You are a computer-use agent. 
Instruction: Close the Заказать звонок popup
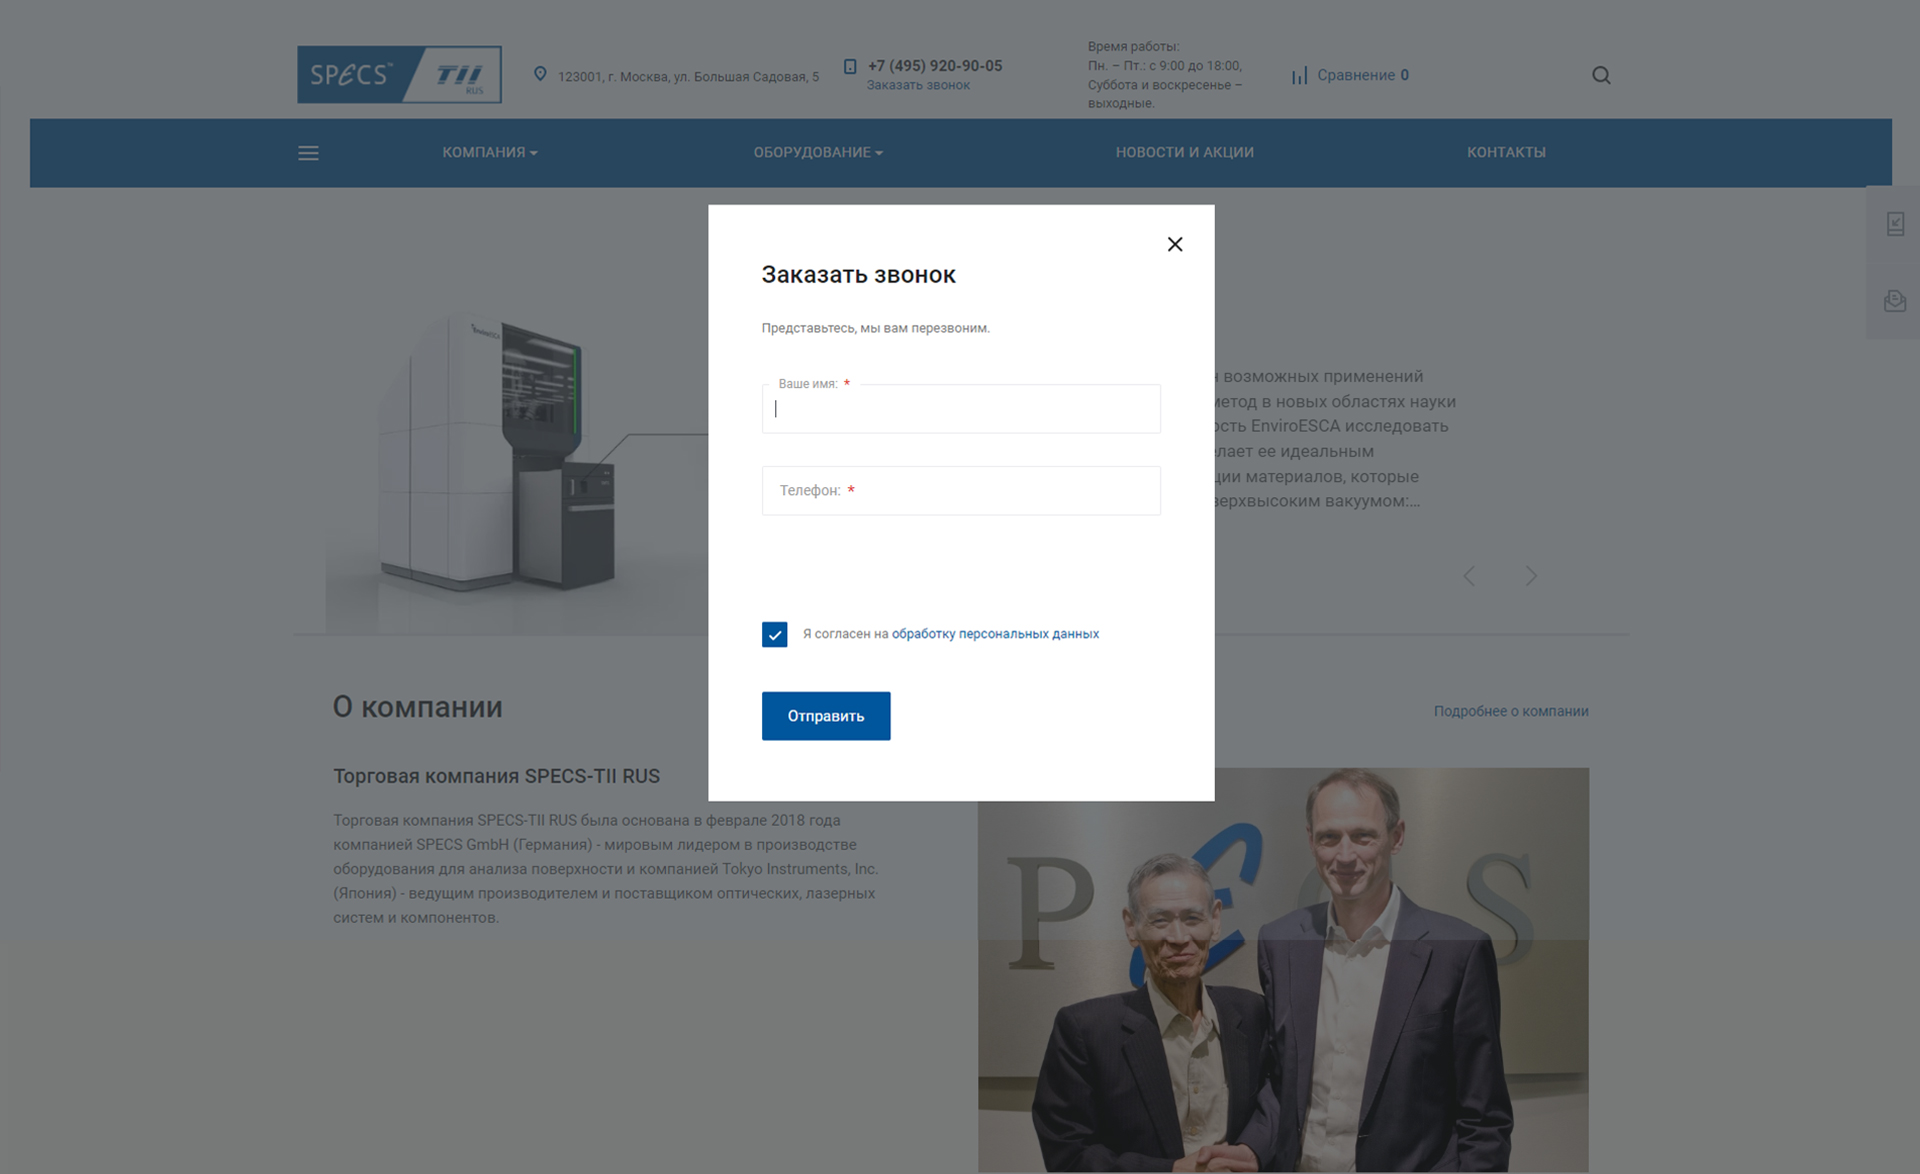coord(1175,244)
